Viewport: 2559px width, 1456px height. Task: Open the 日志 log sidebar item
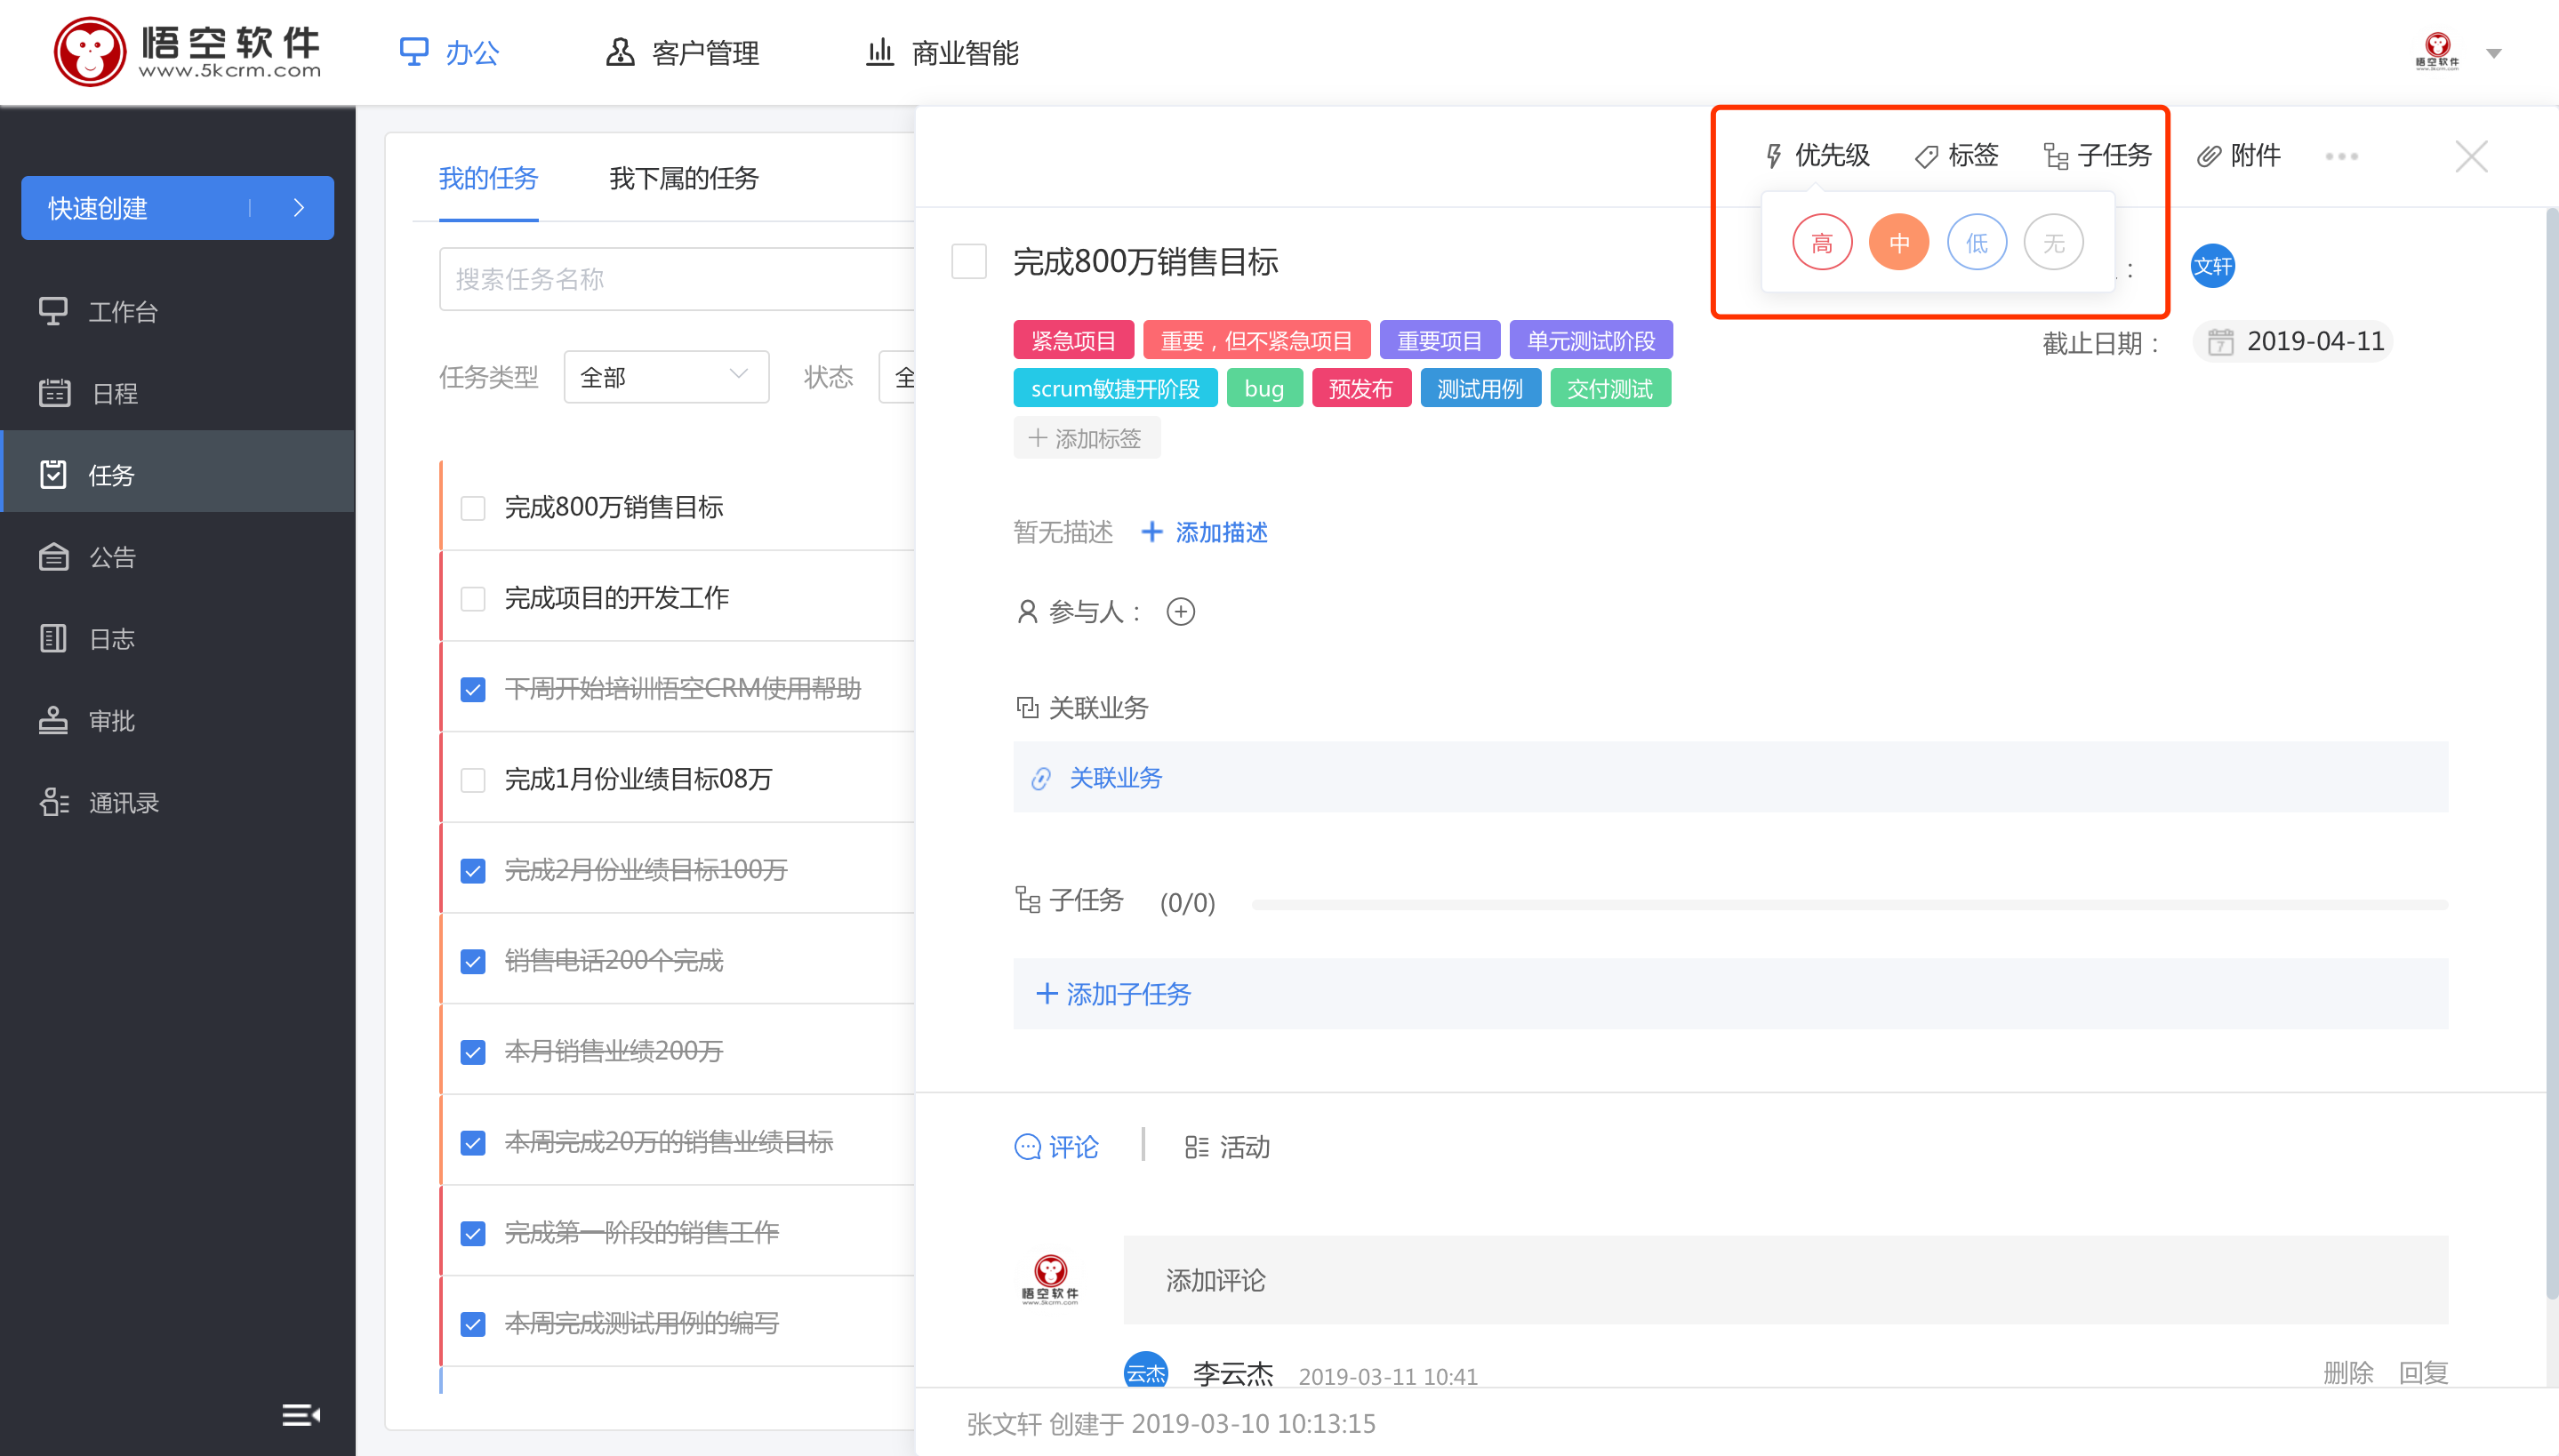(x=178, y=638)
